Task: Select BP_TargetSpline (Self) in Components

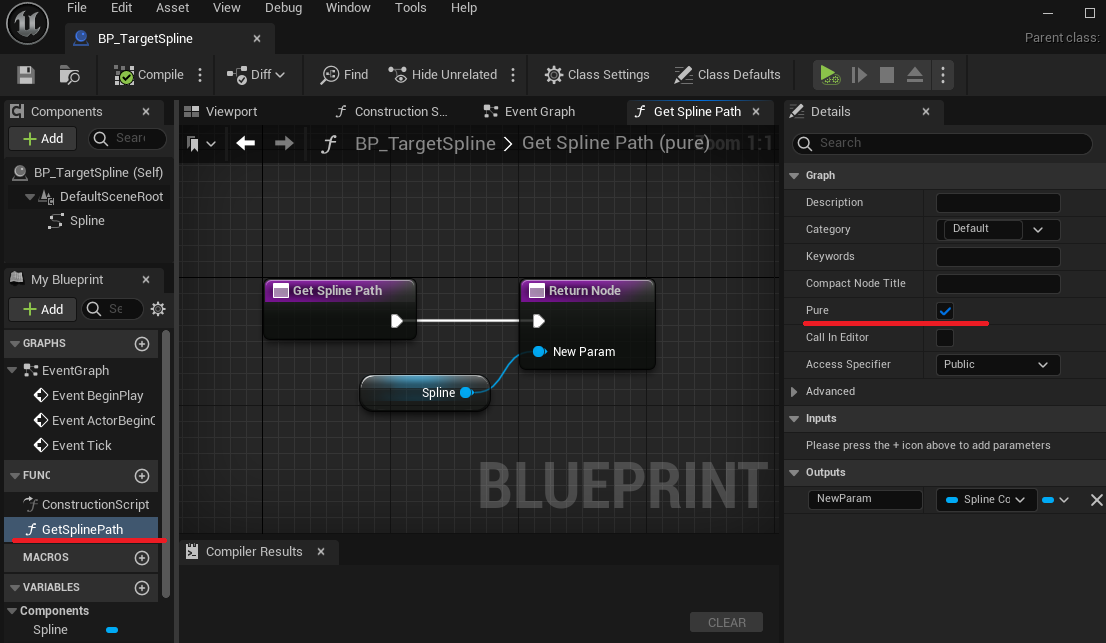Action: (87, 172)
